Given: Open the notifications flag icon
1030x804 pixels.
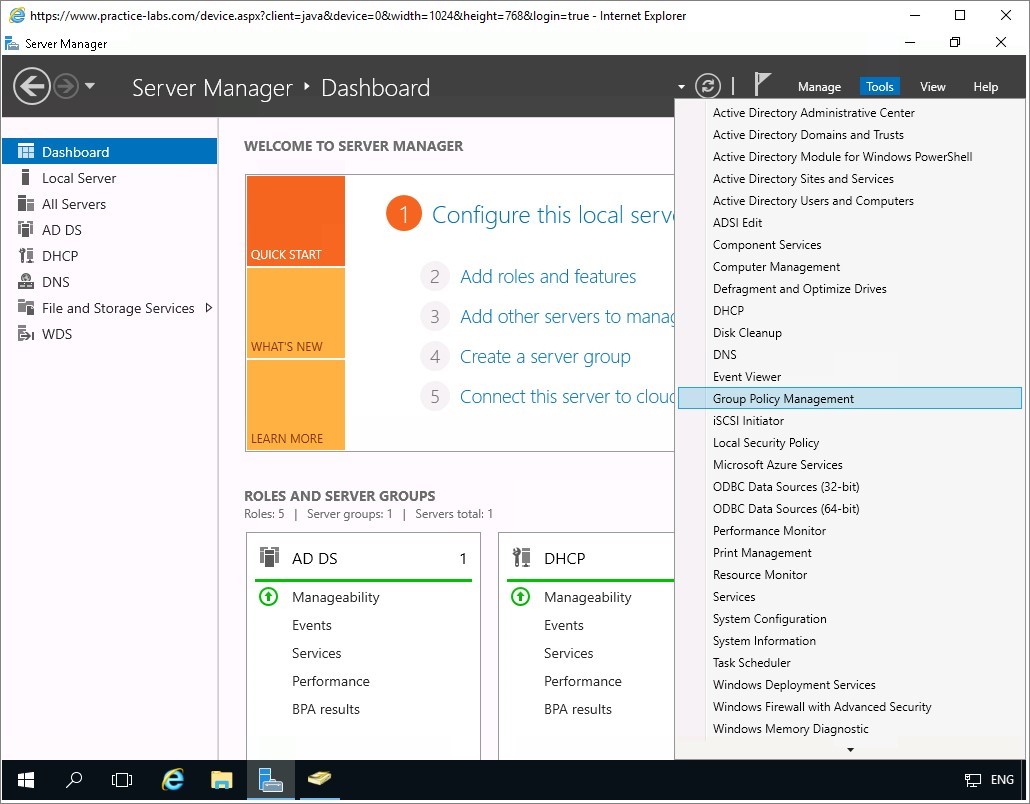Looking at the screenshot, I should [762, 84].
